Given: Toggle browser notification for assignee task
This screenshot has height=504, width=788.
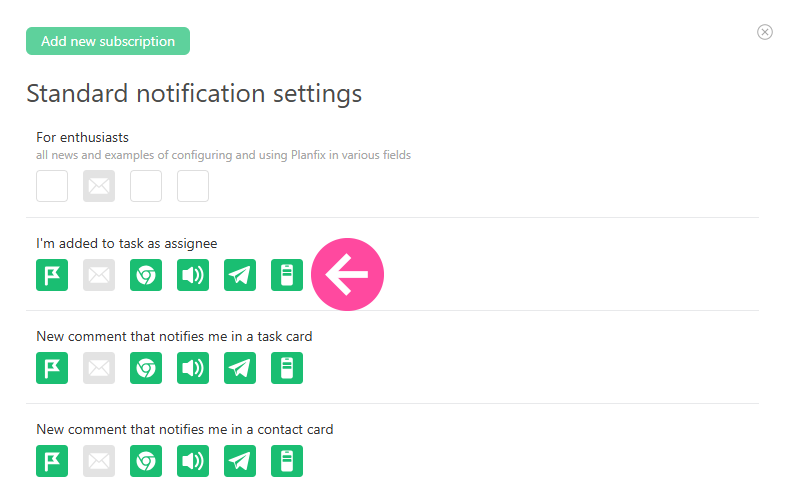Looking at the screenshot, I should pos(146,275).
